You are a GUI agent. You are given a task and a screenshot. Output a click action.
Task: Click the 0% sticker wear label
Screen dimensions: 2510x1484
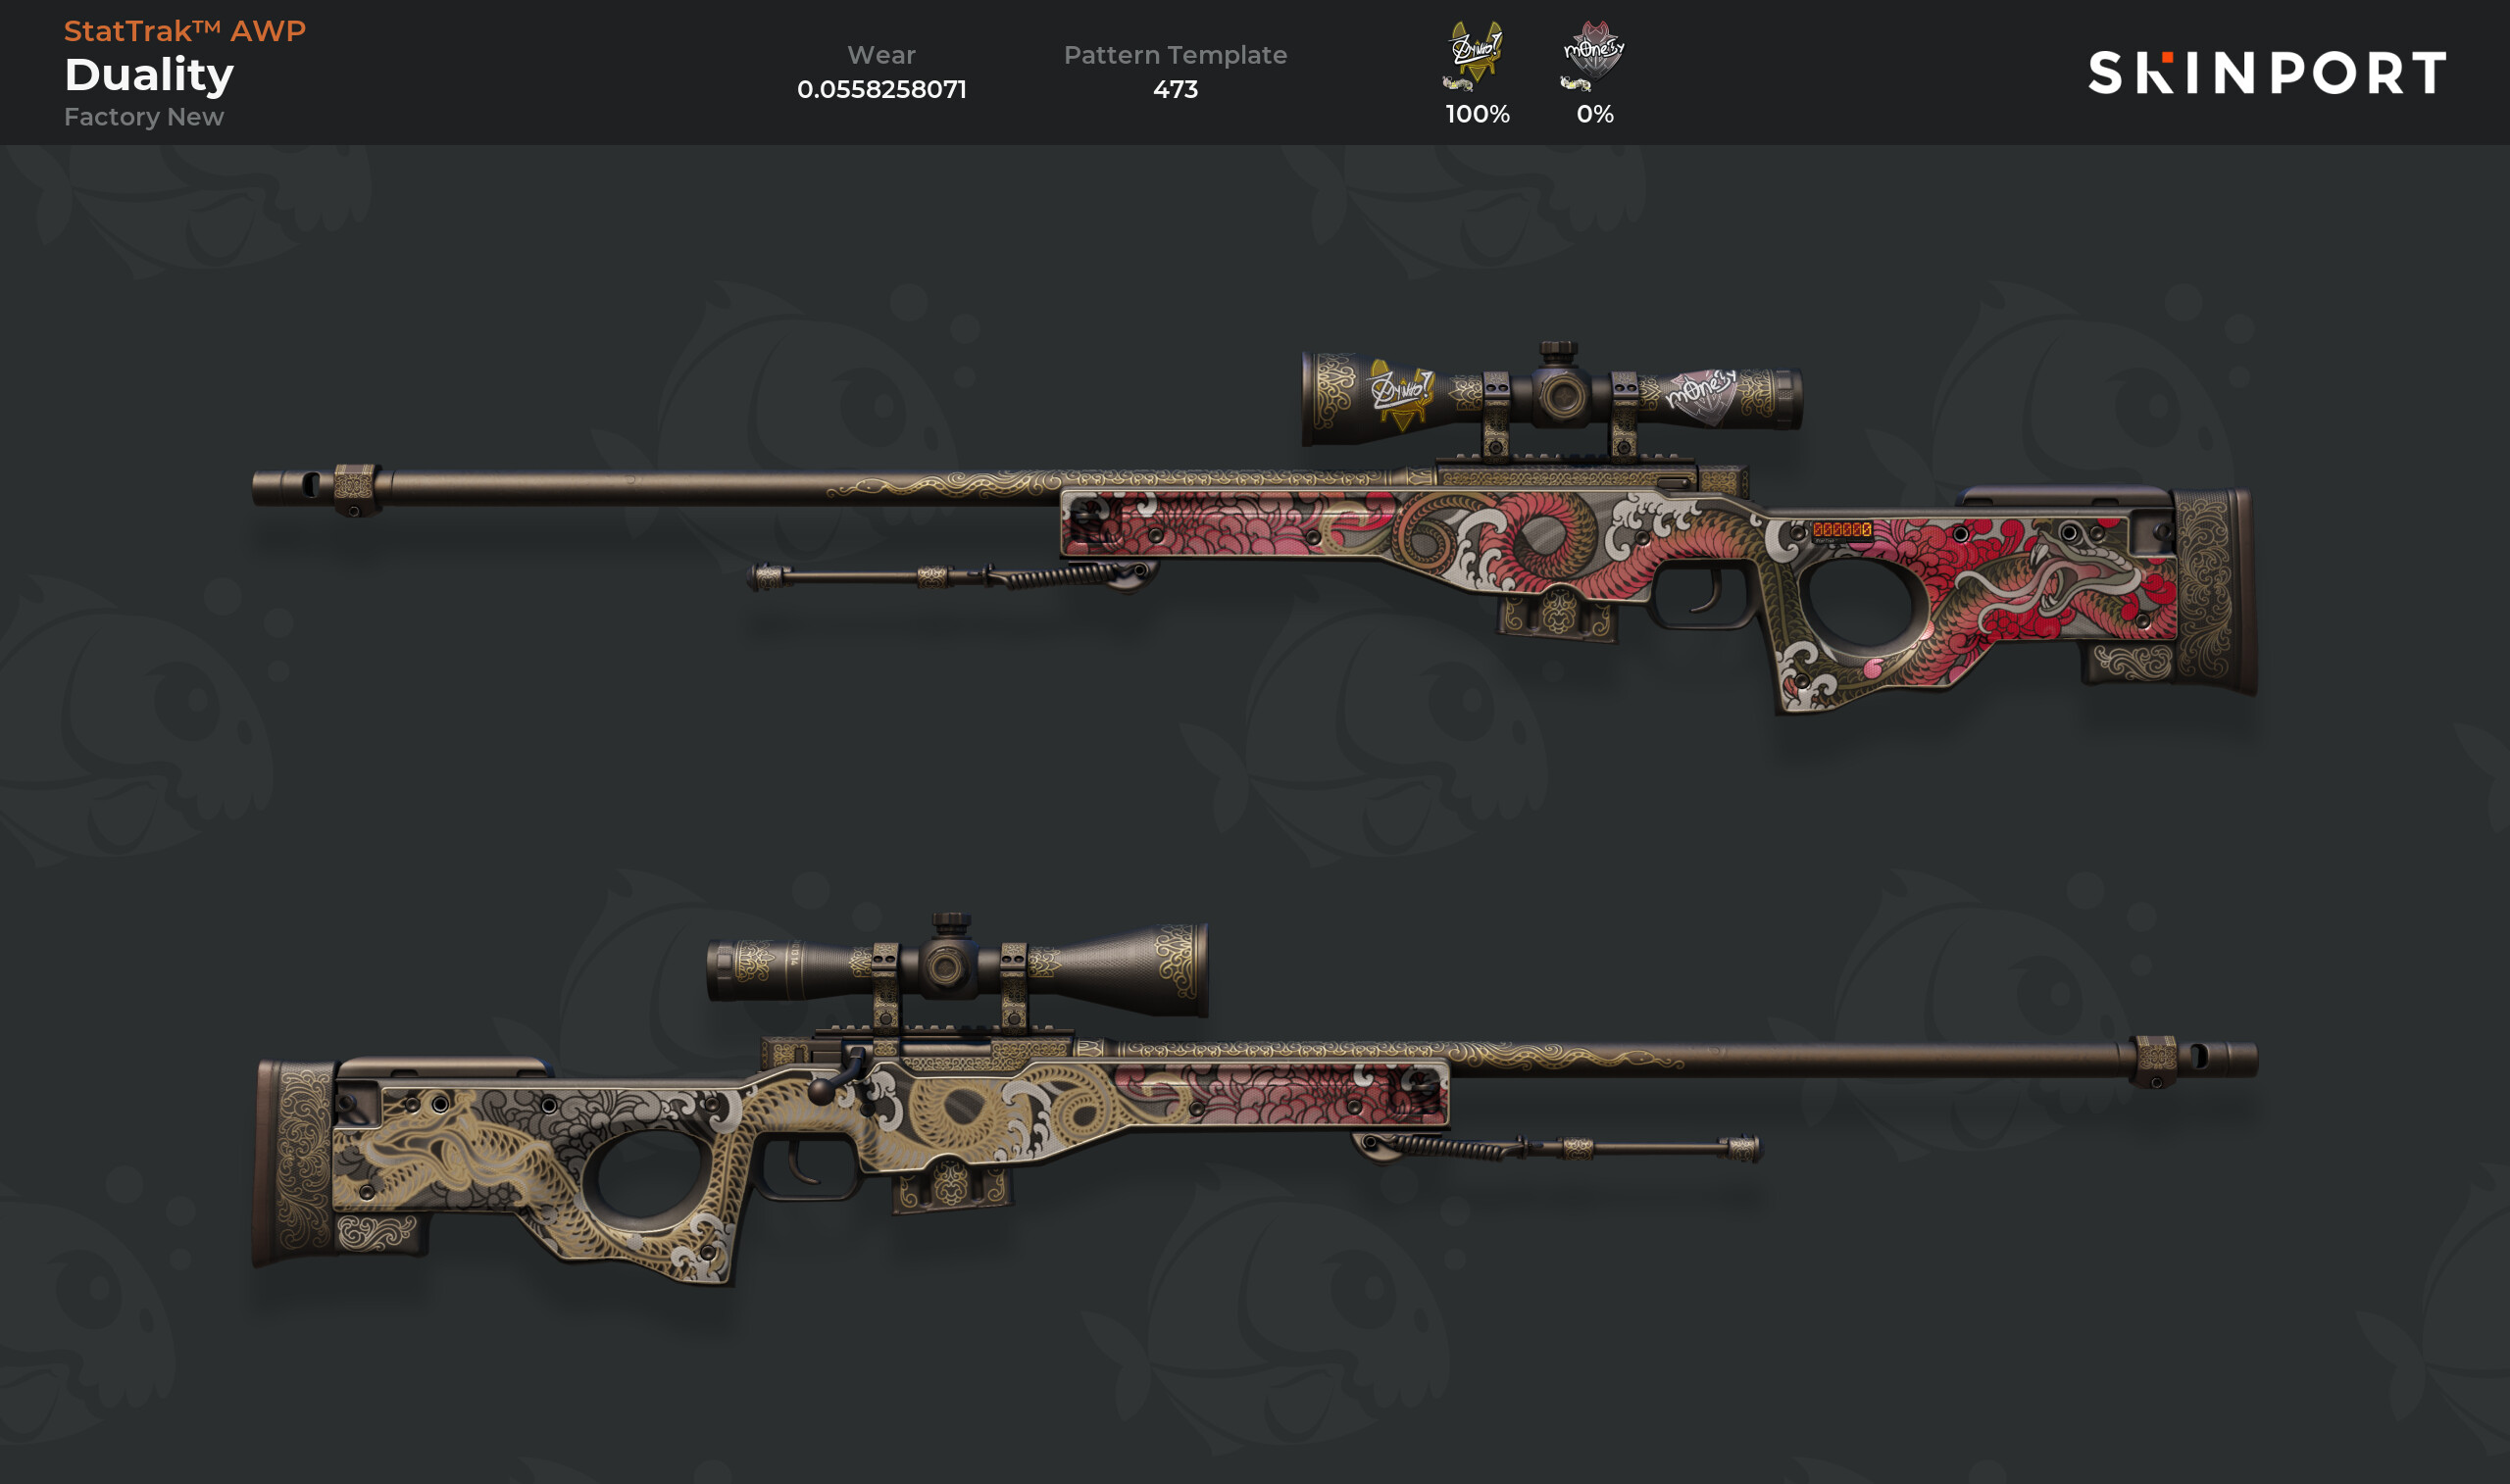pos(1595,114)
